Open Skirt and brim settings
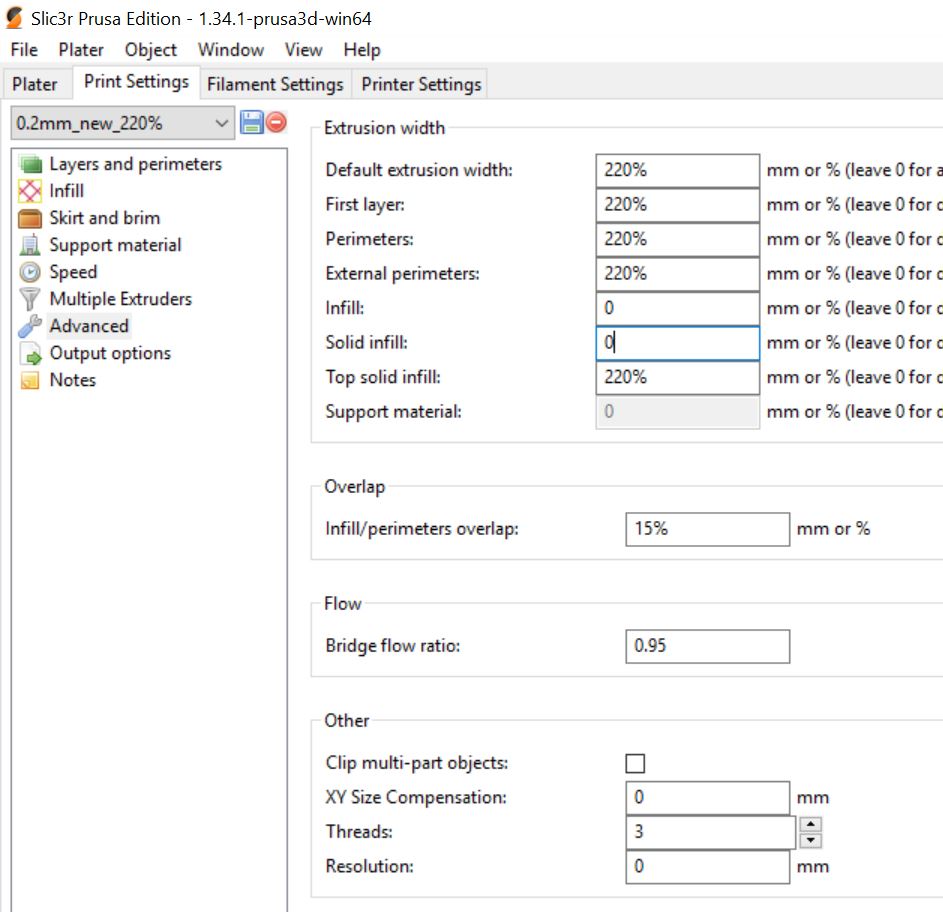943x912 pixels. click(104, 218)
